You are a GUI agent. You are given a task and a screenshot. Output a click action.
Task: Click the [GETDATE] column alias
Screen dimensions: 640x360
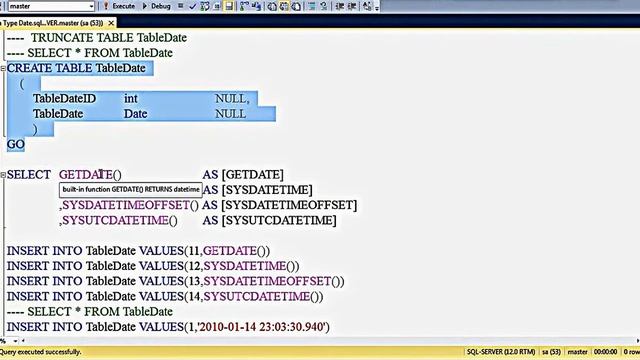[x=253, y=175]
